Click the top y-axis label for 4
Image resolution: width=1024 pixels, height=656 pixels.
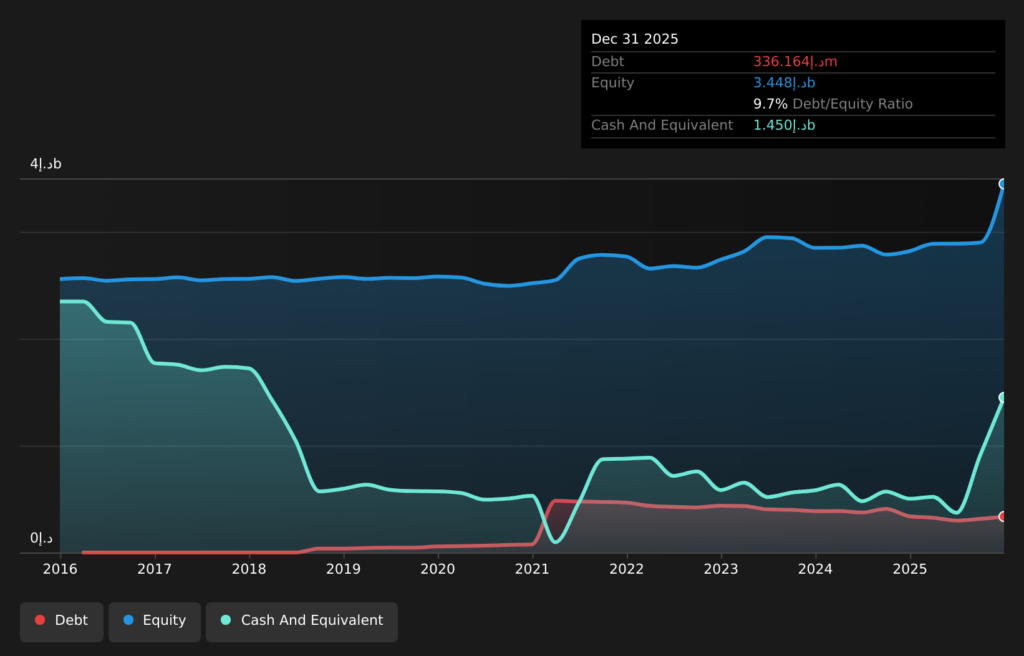45,164
